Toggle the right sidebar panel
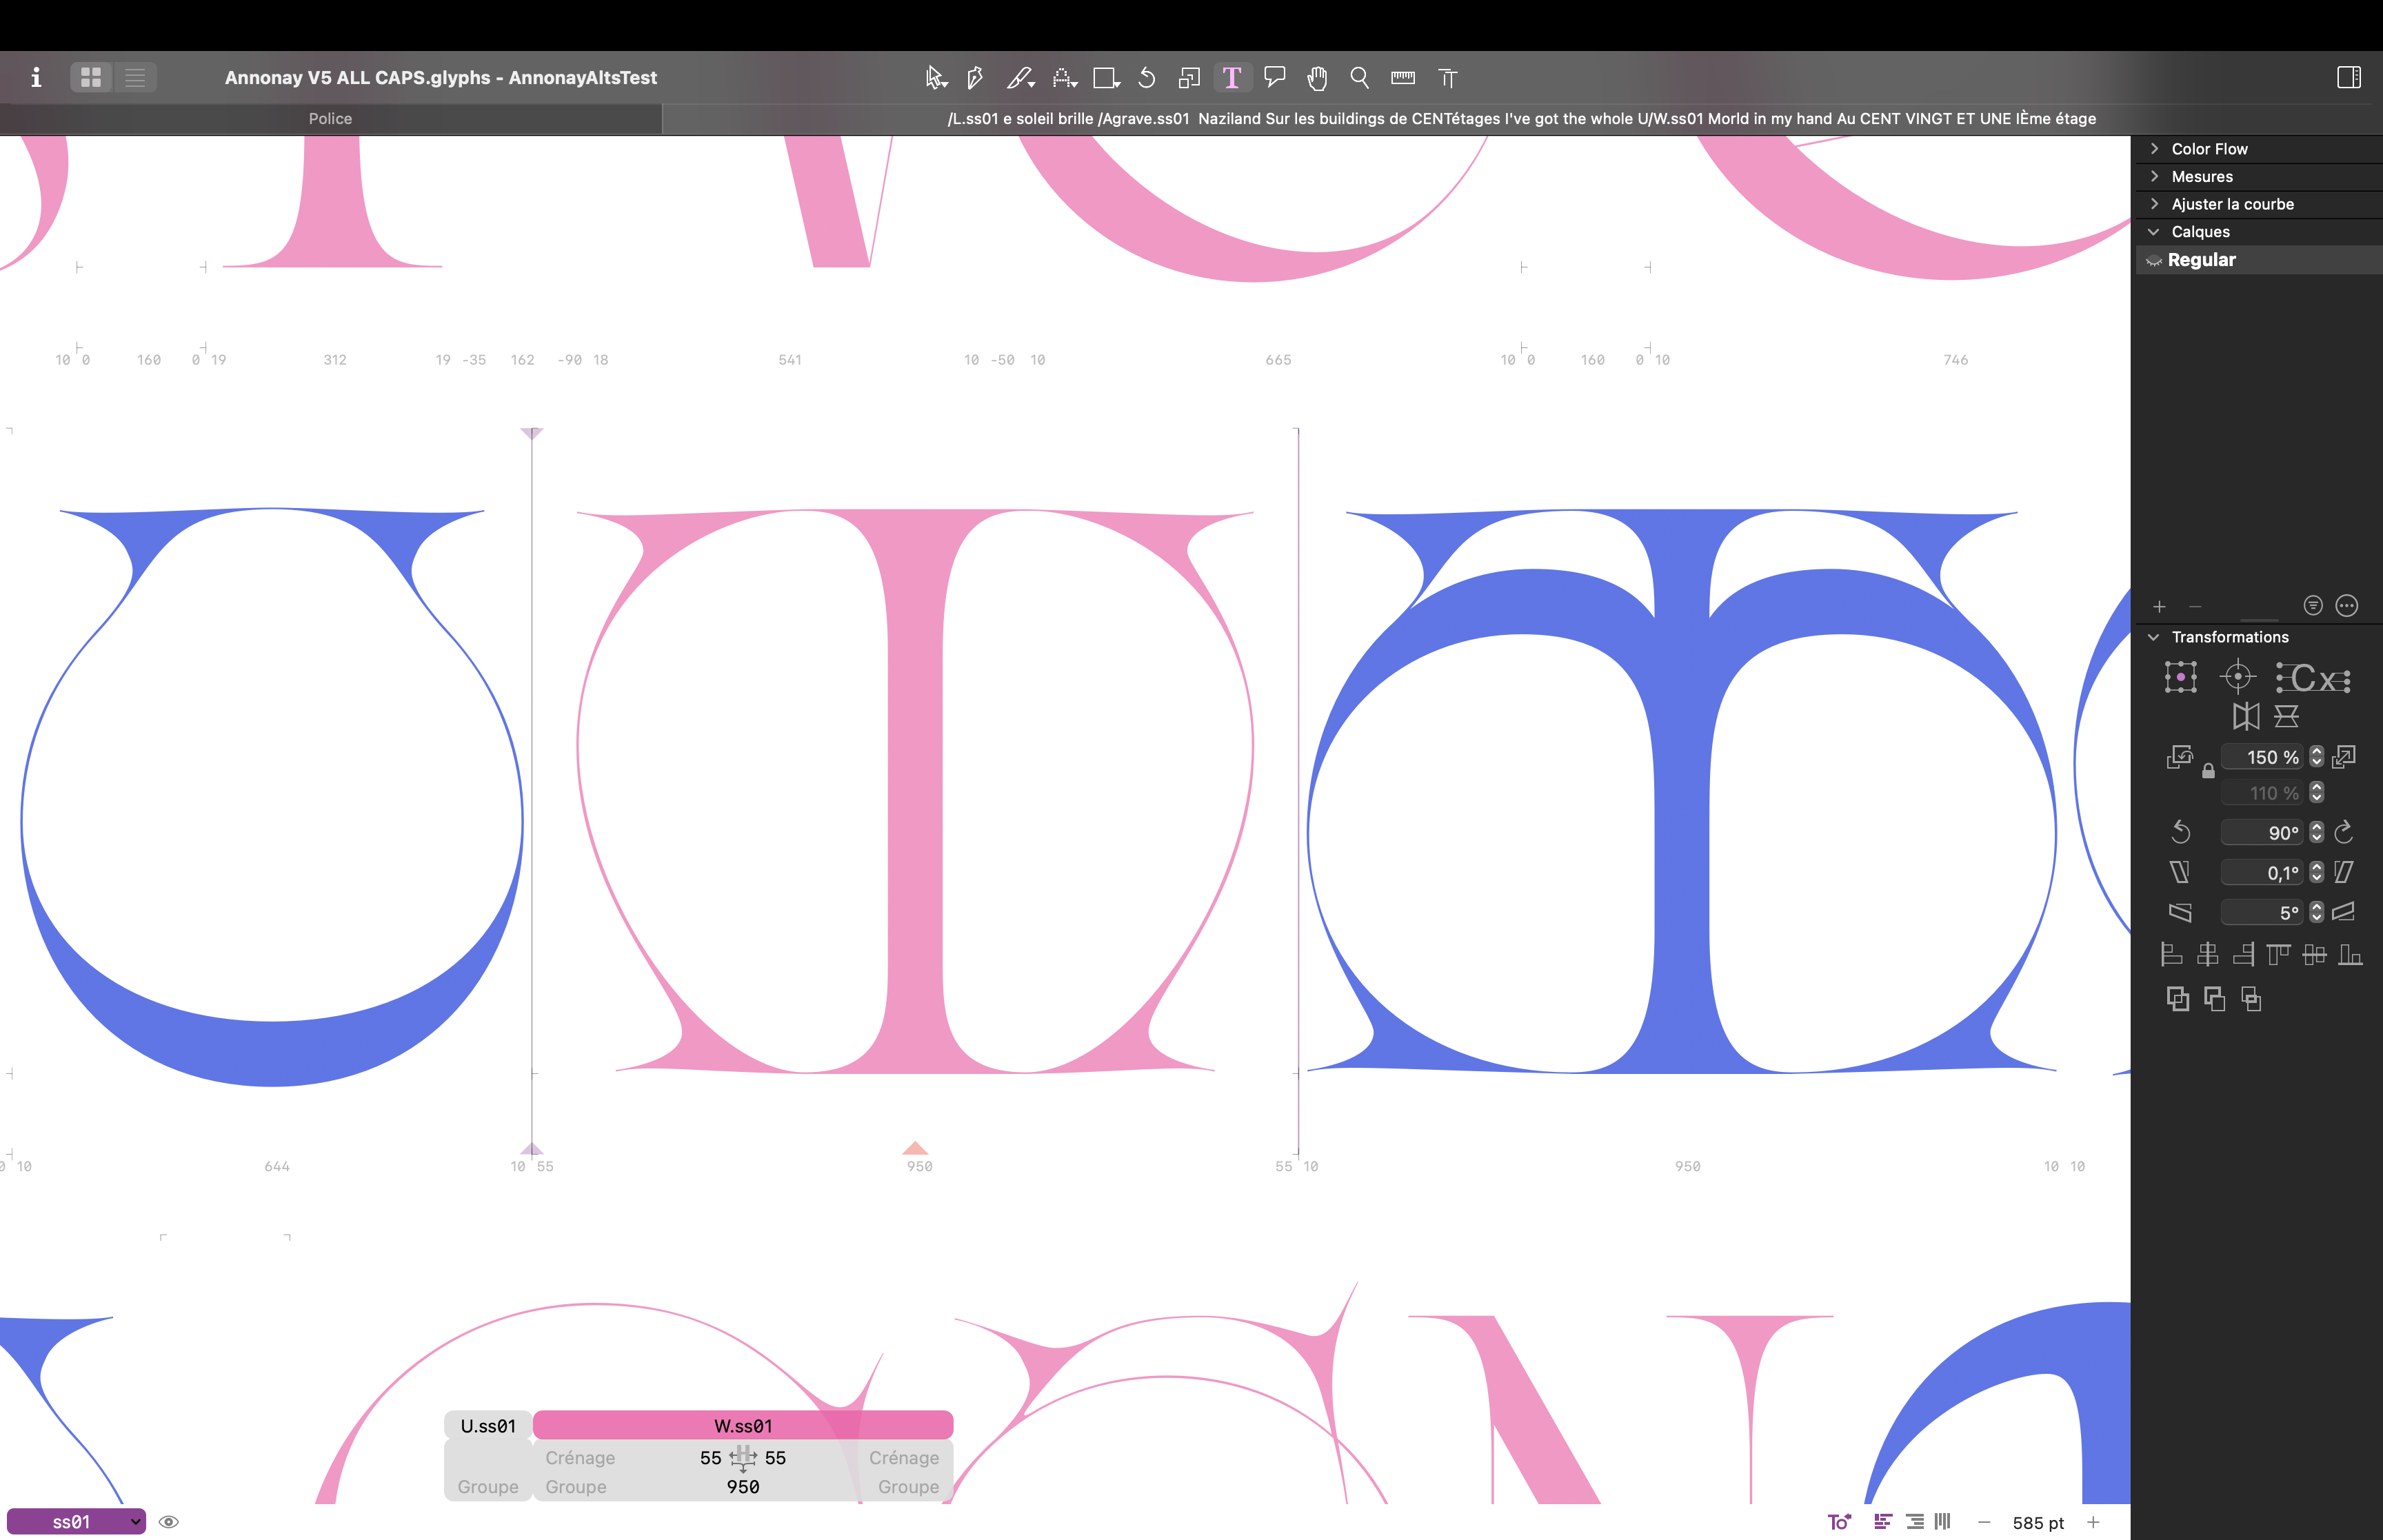Viewport: 2383px width, 1540px height. tap(2348, 77)
